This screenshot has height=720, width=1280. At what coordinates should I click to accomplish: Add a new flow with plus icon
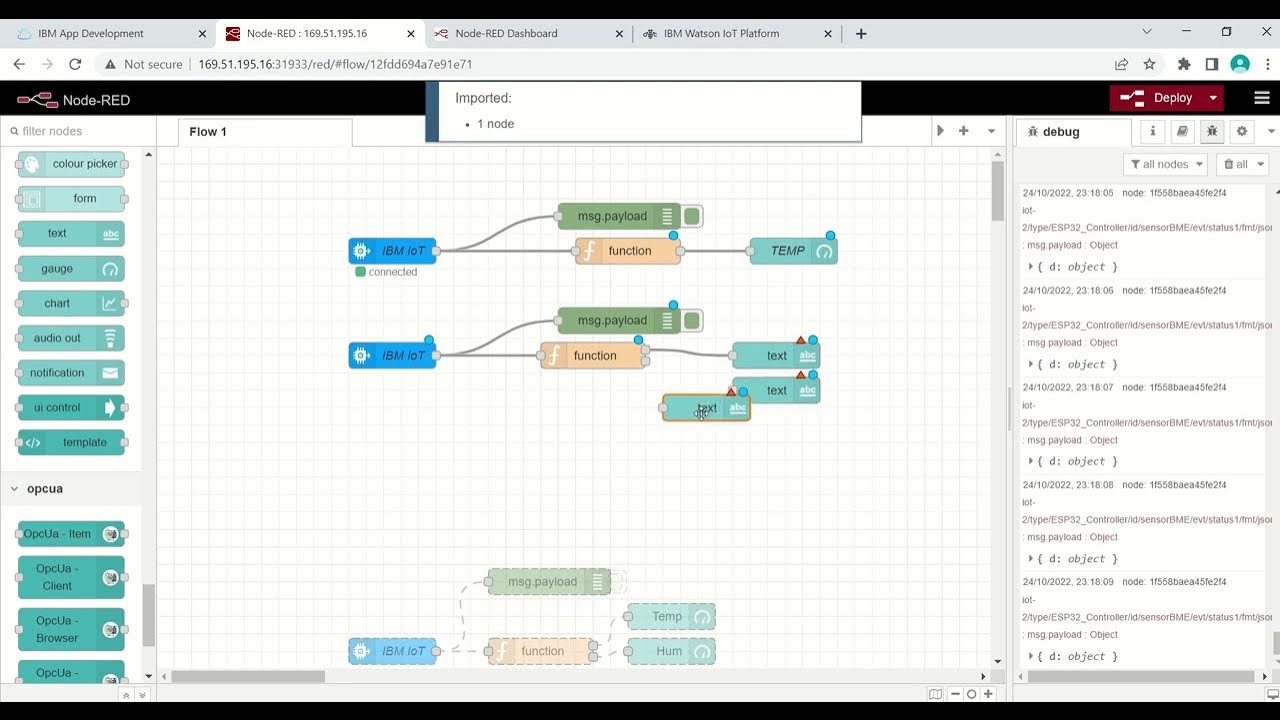pos(964,131)
